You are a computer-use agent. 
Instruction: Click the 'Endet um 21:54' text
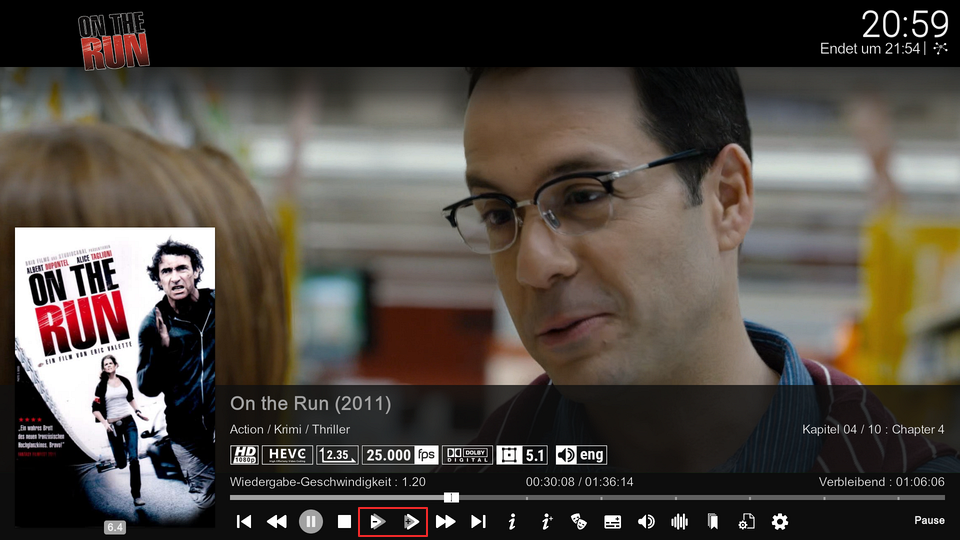[x=869, y=49]
